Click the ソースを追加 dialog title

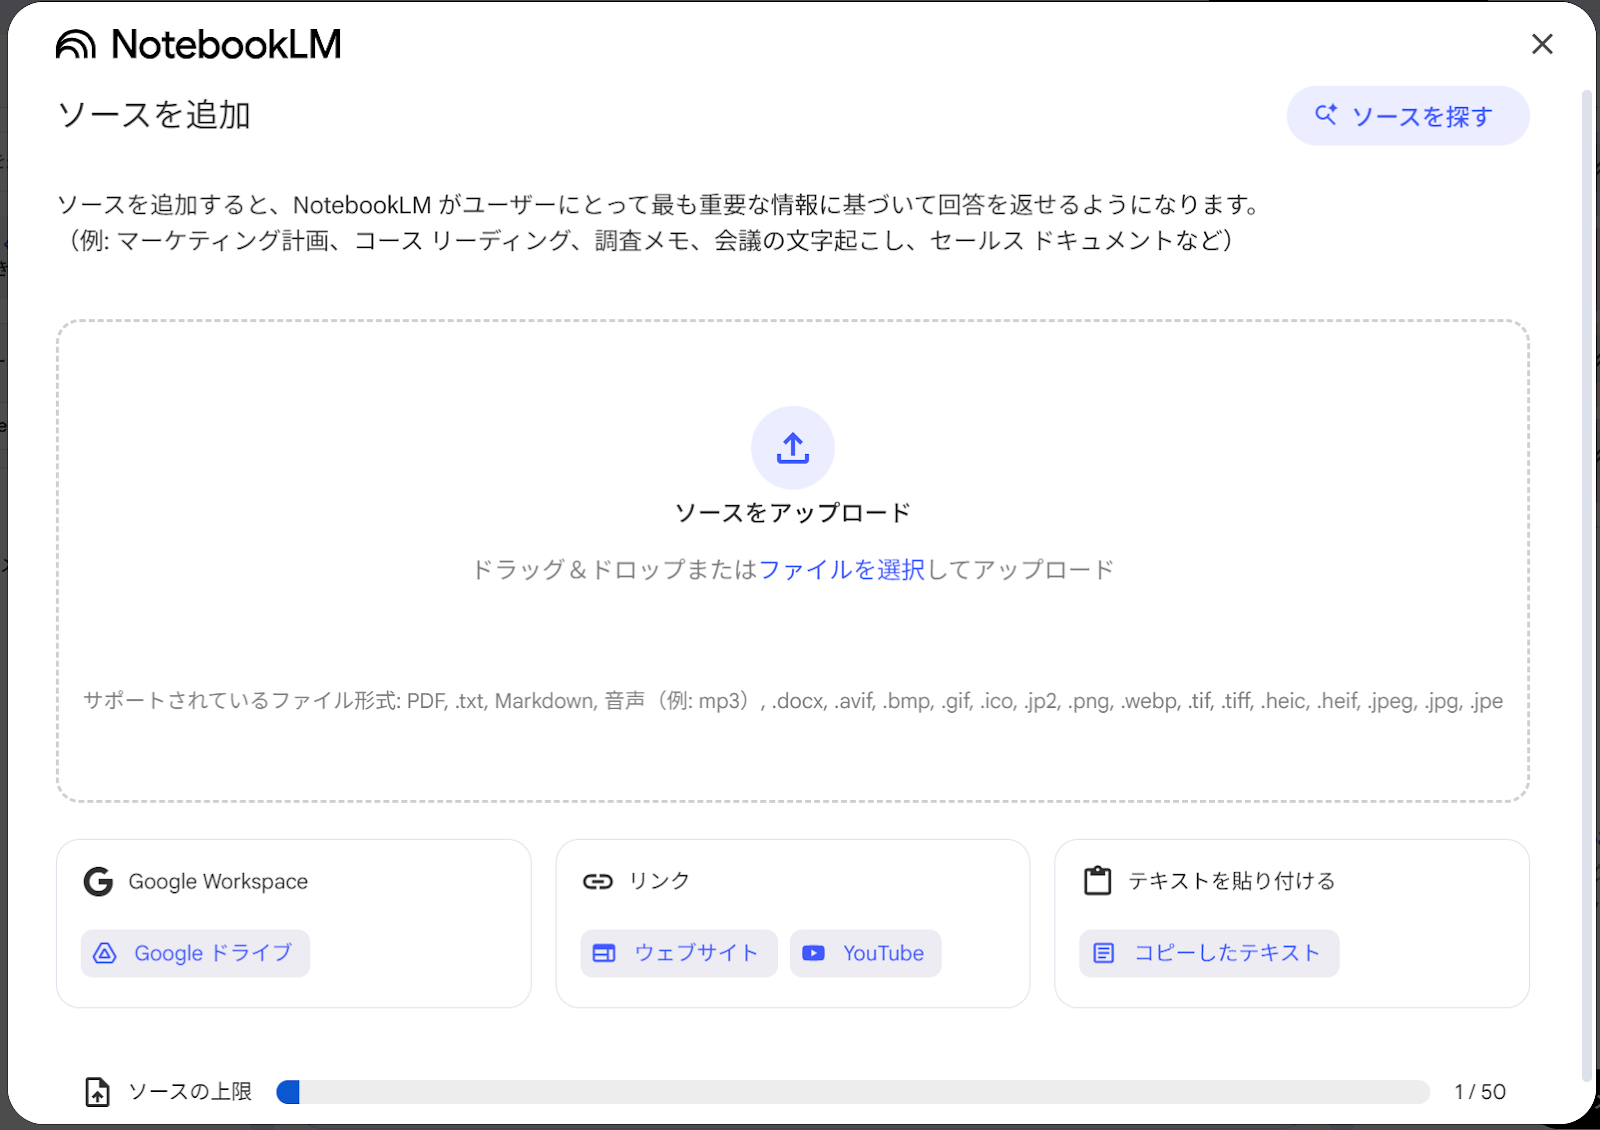pos(154,115)
